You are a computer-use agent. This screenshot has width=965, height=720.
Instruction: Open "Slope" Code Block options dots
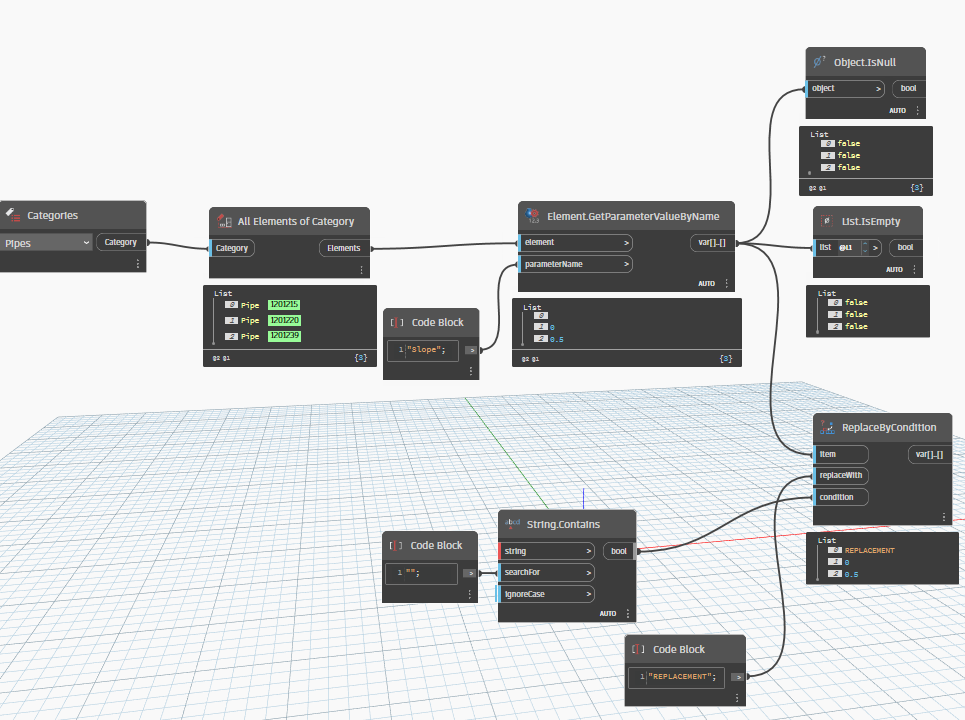coord(471,370)
